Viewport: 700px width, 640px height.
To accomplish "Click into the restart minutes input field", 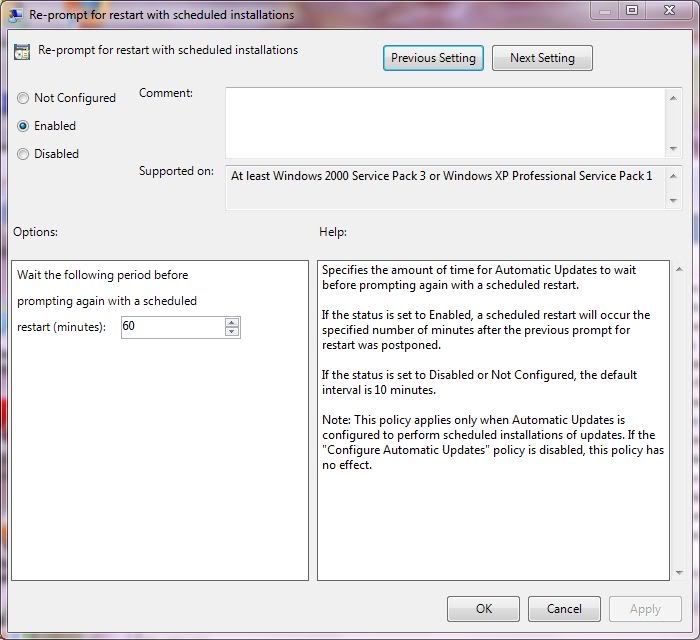I will [x=171, y=327].
